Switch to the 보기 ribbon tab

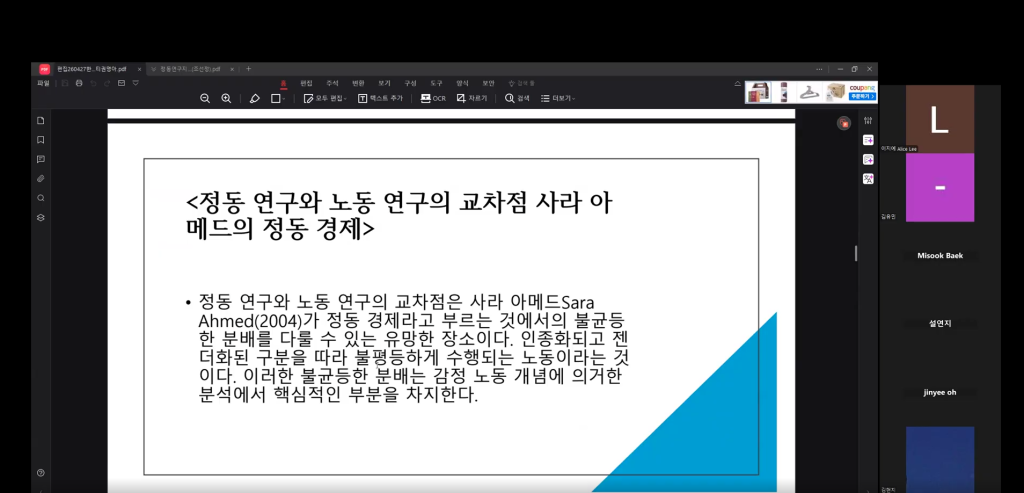(x=384, y=84)
